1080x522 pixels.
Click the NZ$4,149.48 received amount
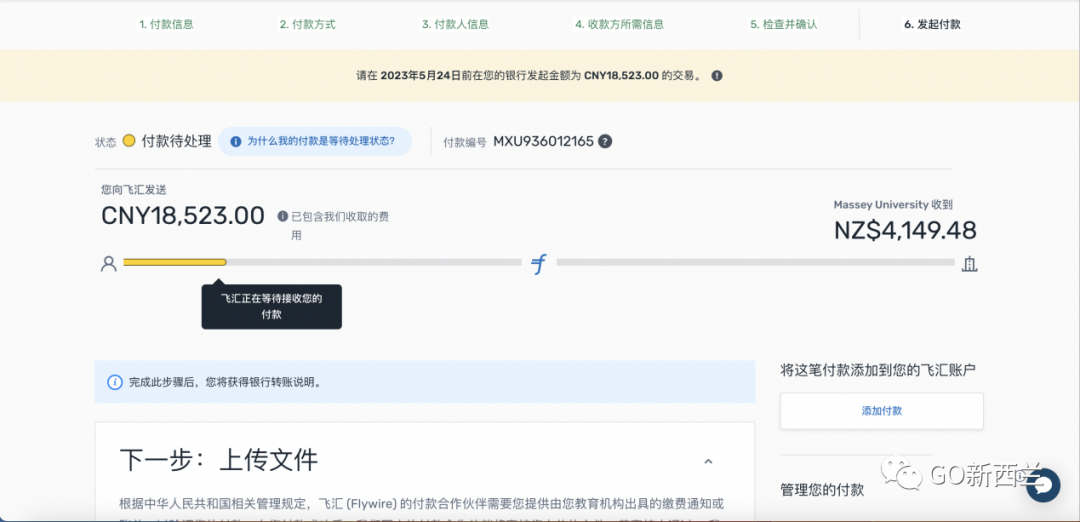coord(905,230)
